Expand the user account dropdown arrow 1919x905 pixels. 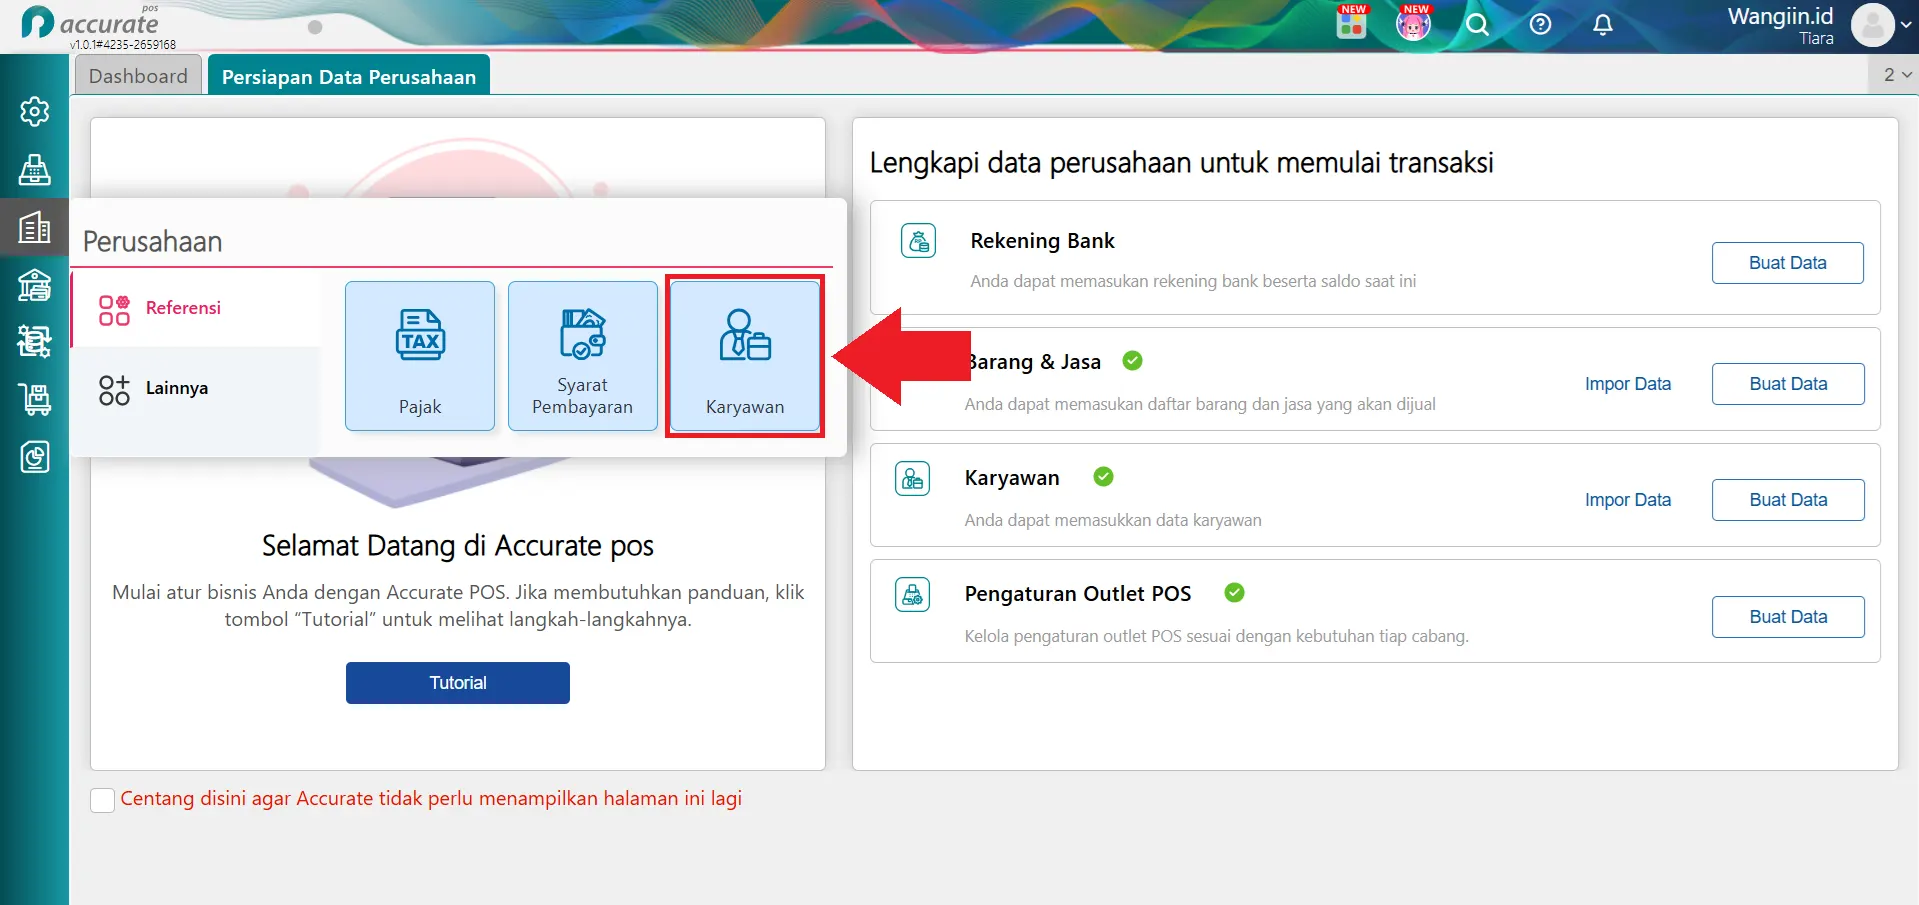(x=1906, y=26)
